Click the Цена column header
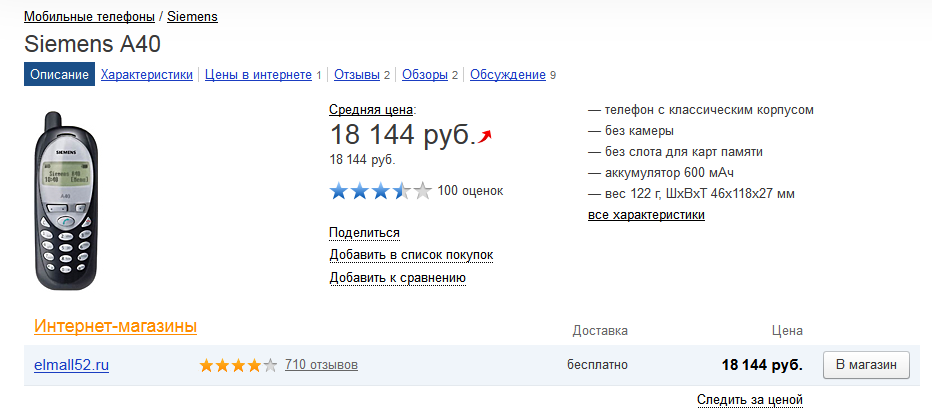The width and height of the screenshot is (932, 416). click(787, 330)
